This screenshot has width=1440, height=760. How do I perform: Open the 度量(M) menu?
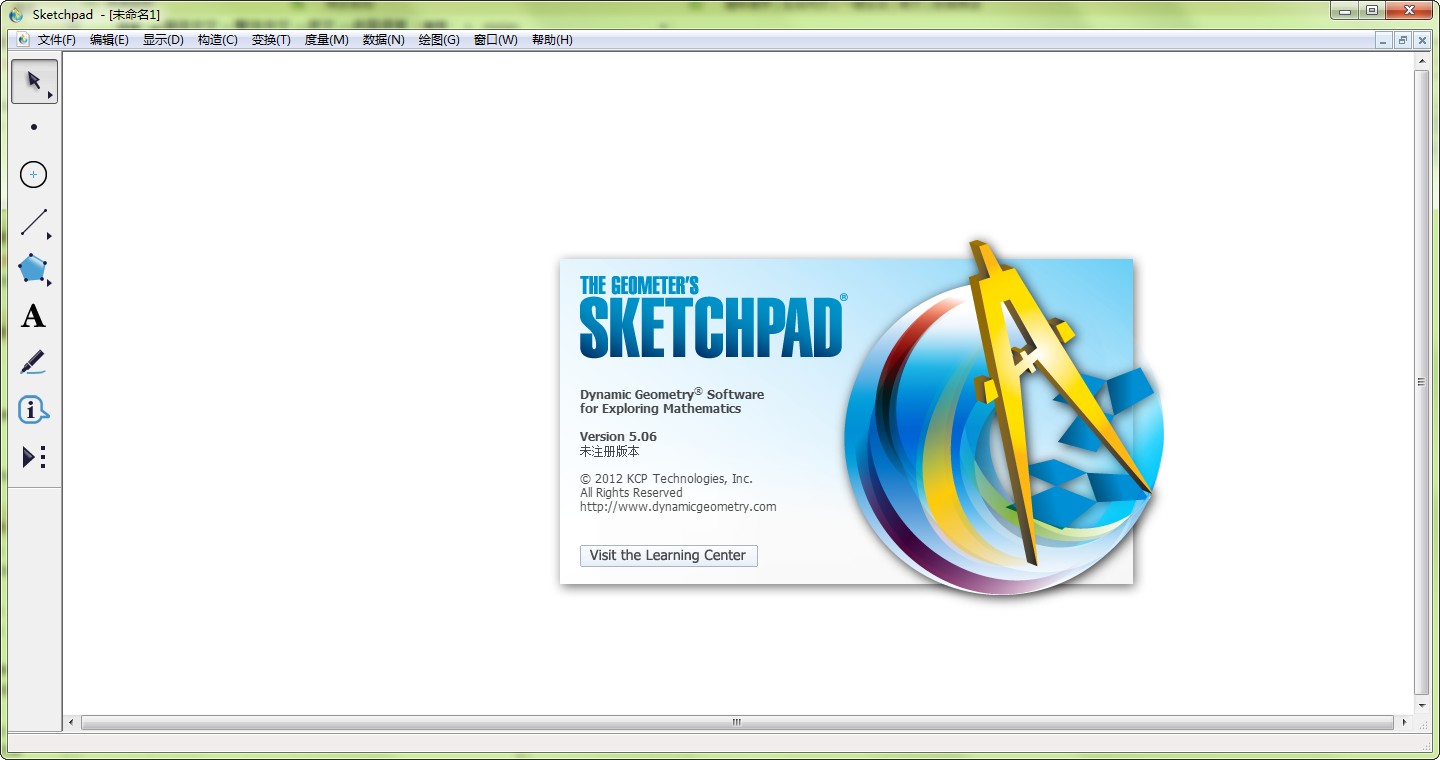[326, 40]
